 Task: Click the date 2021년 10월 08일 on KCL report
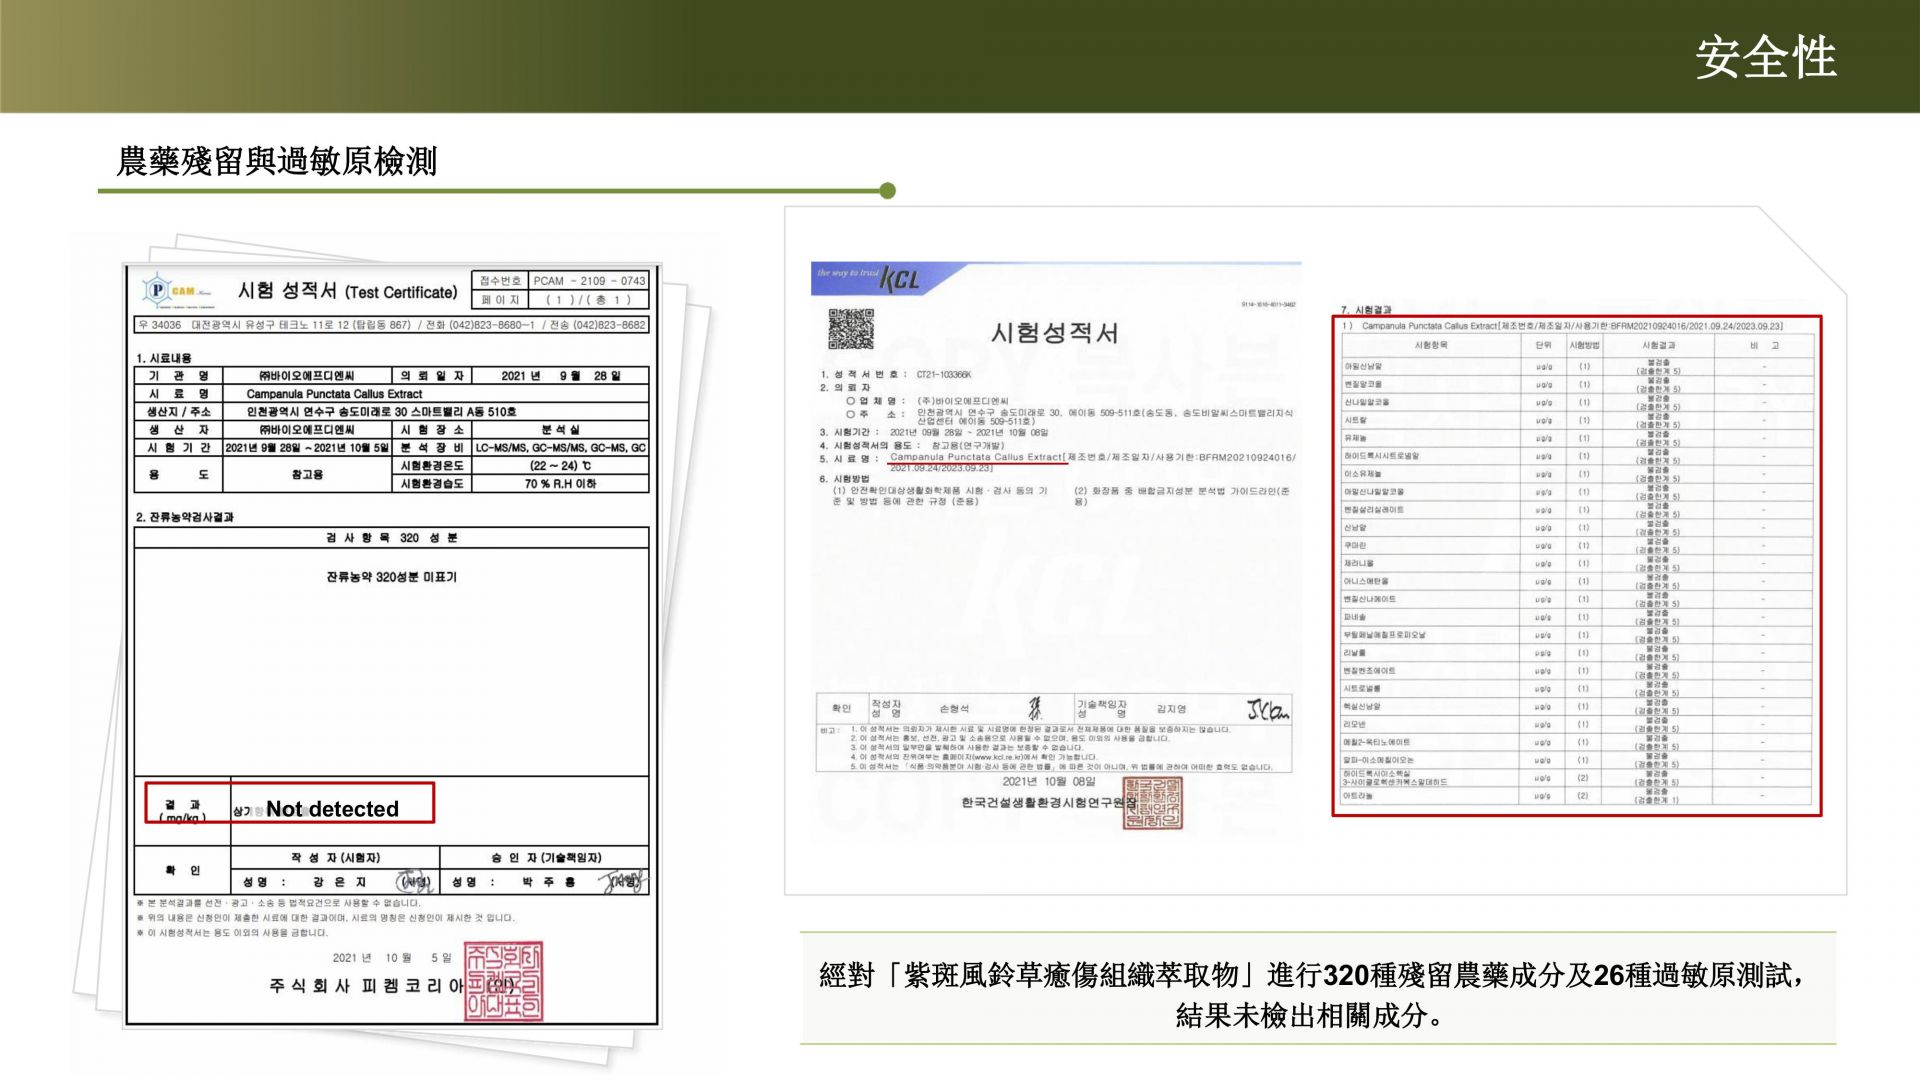tap(1048, 781)
